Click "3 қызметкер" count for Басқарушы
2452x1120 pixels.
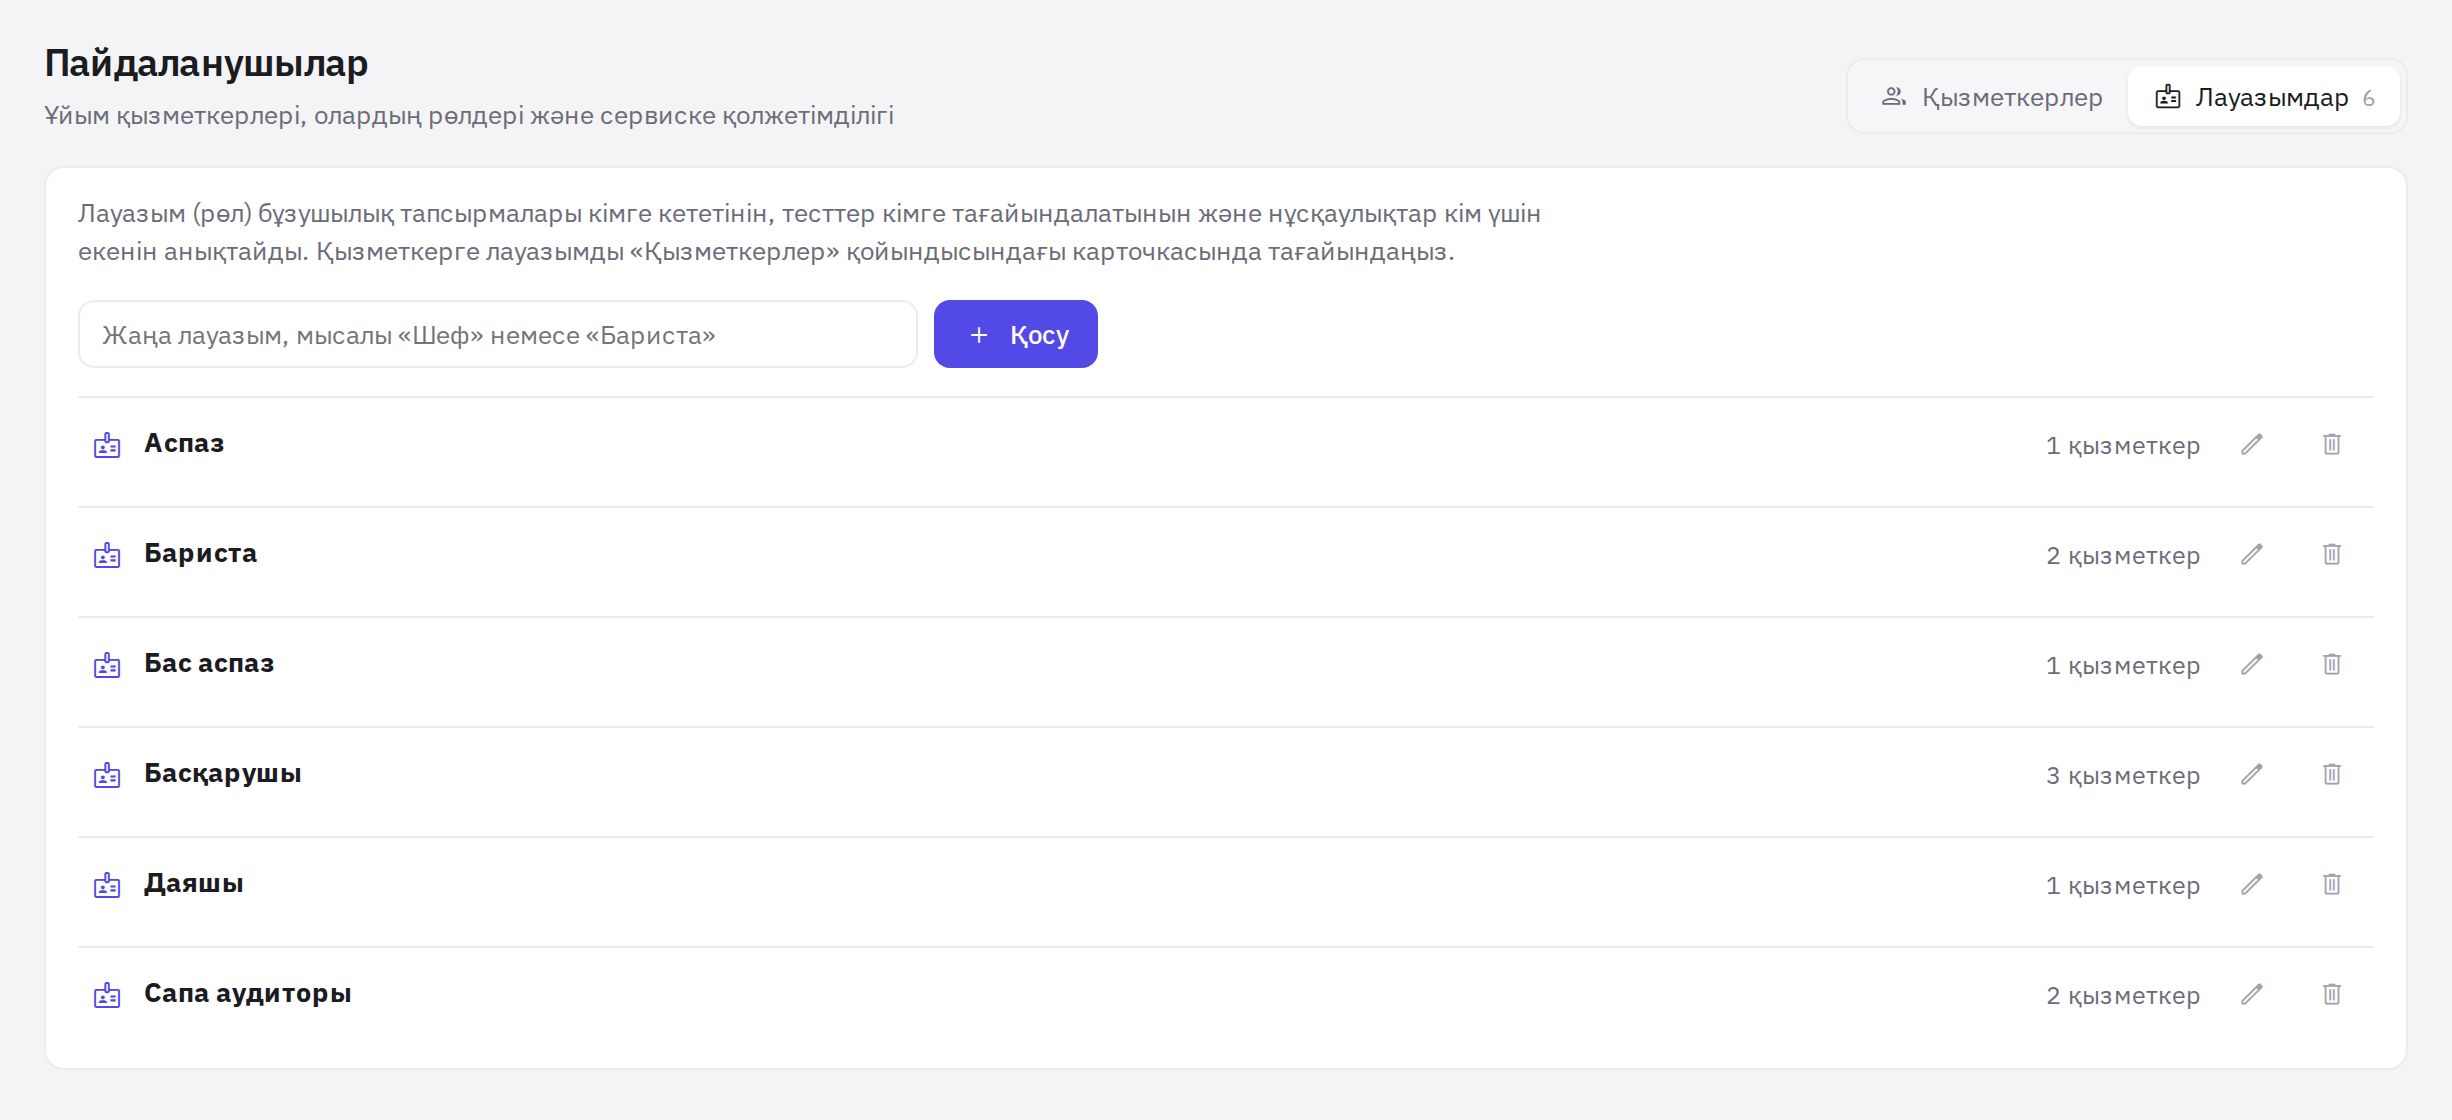(x=2123, y=775)
